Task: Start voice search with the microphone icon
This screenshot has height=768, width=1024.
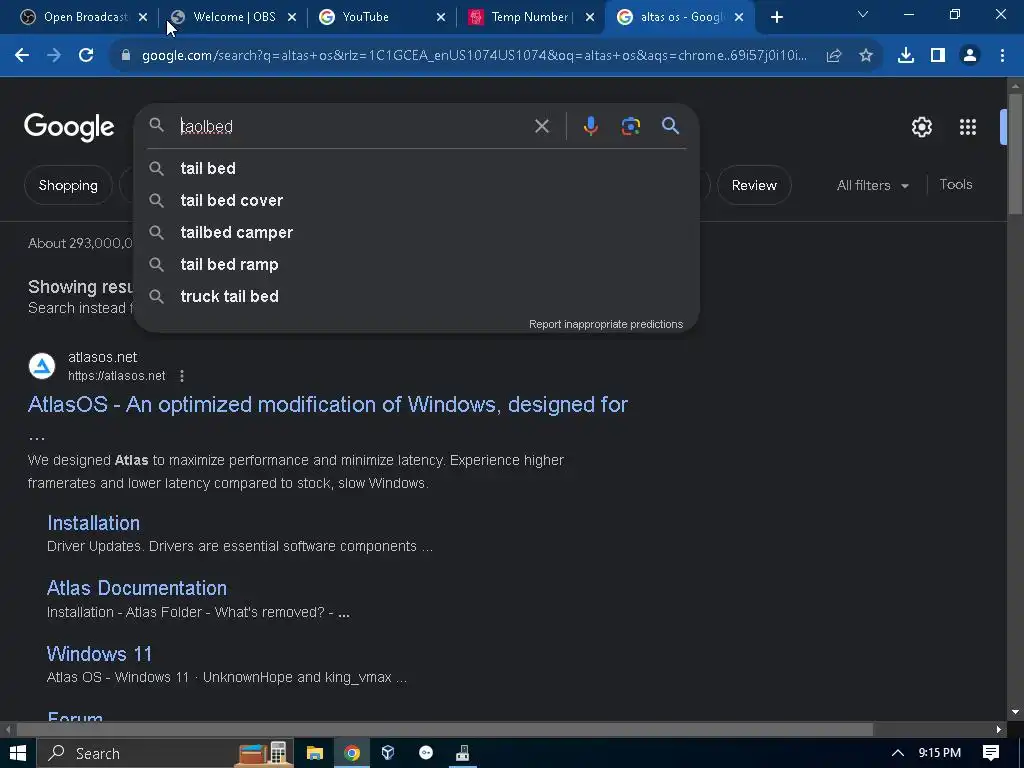Action: pyautogui.click(x=590, y=126)
